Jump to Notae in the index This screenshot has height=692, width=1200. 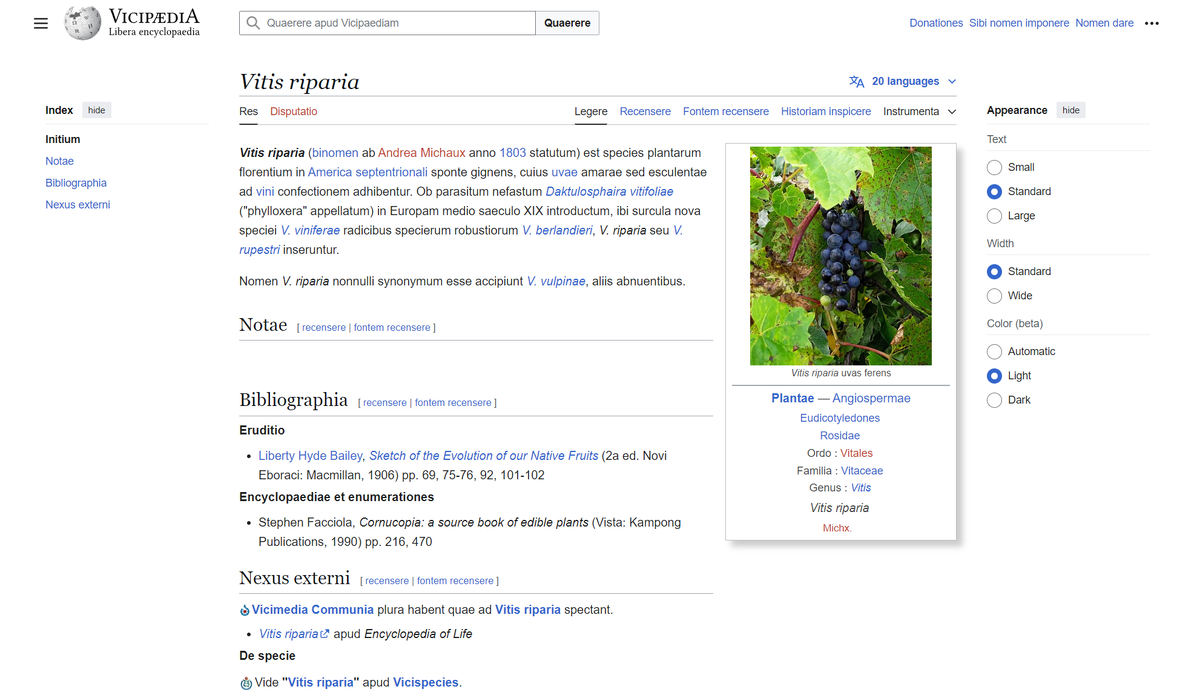click(x=59, y=161)
